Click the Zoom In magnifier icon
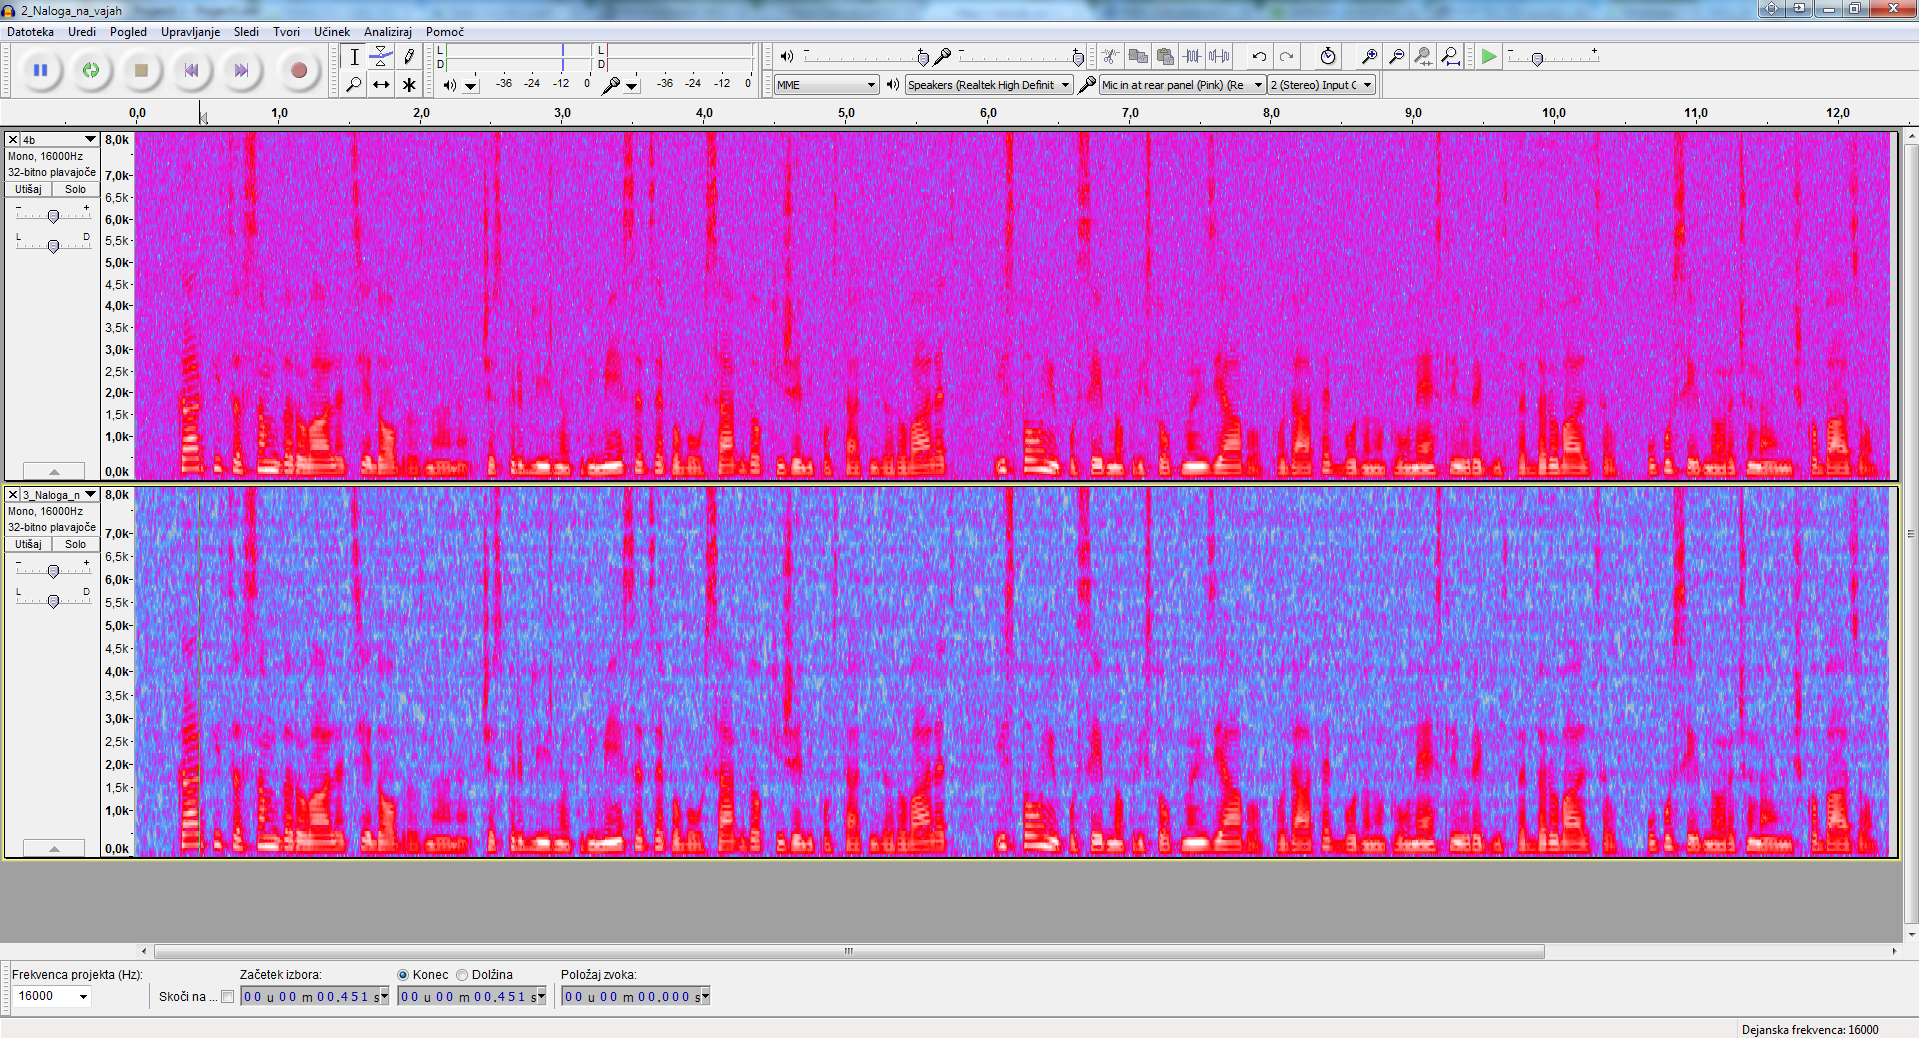The height and width of the screenshot is (1038, 1919). coord(1369,57)
